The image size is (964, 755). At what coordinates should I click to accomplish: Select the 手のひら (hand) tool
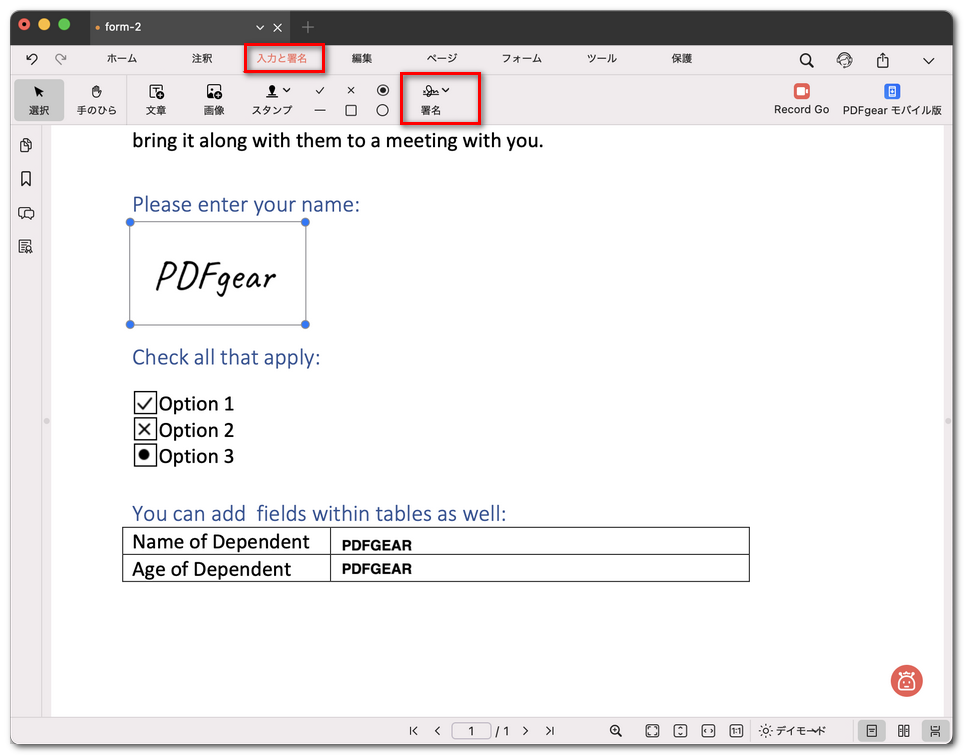[x=96, y=99]
